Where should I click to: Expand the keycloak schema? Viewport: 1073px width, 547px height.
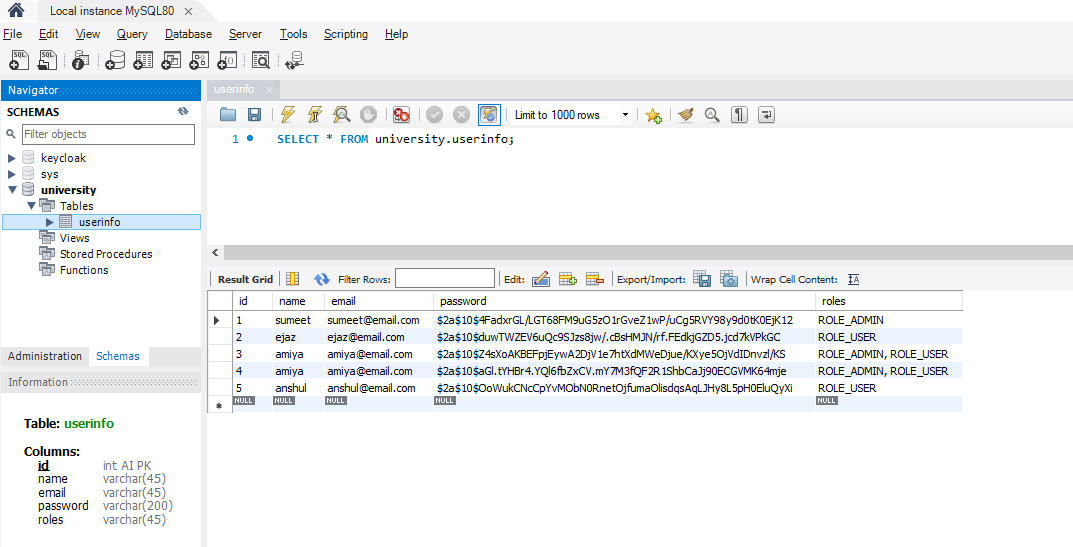click(x=12, y=158)
